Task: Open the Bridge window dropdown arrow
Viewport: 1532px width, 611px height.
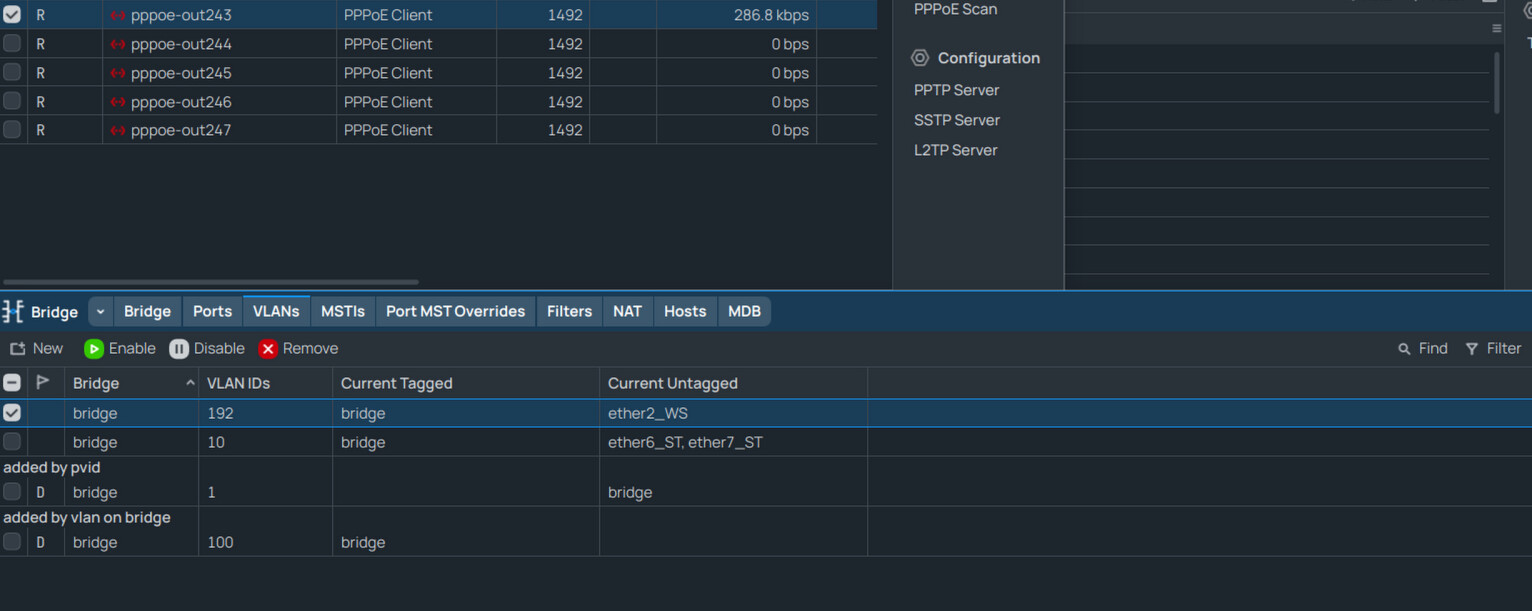Action: (x=100, y=312)
